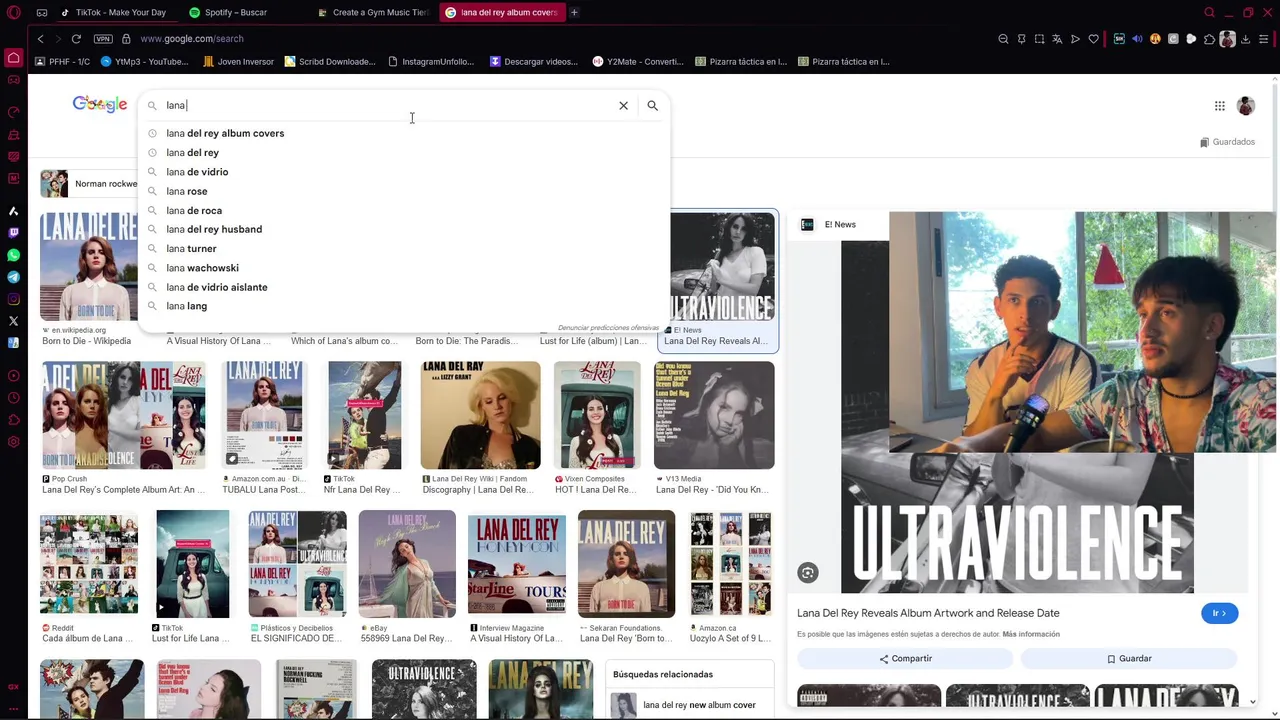Choose suggestion 'lana de vidrio'
The width and height of the screenshot is (1280, 720).
[x=404, y=172]
